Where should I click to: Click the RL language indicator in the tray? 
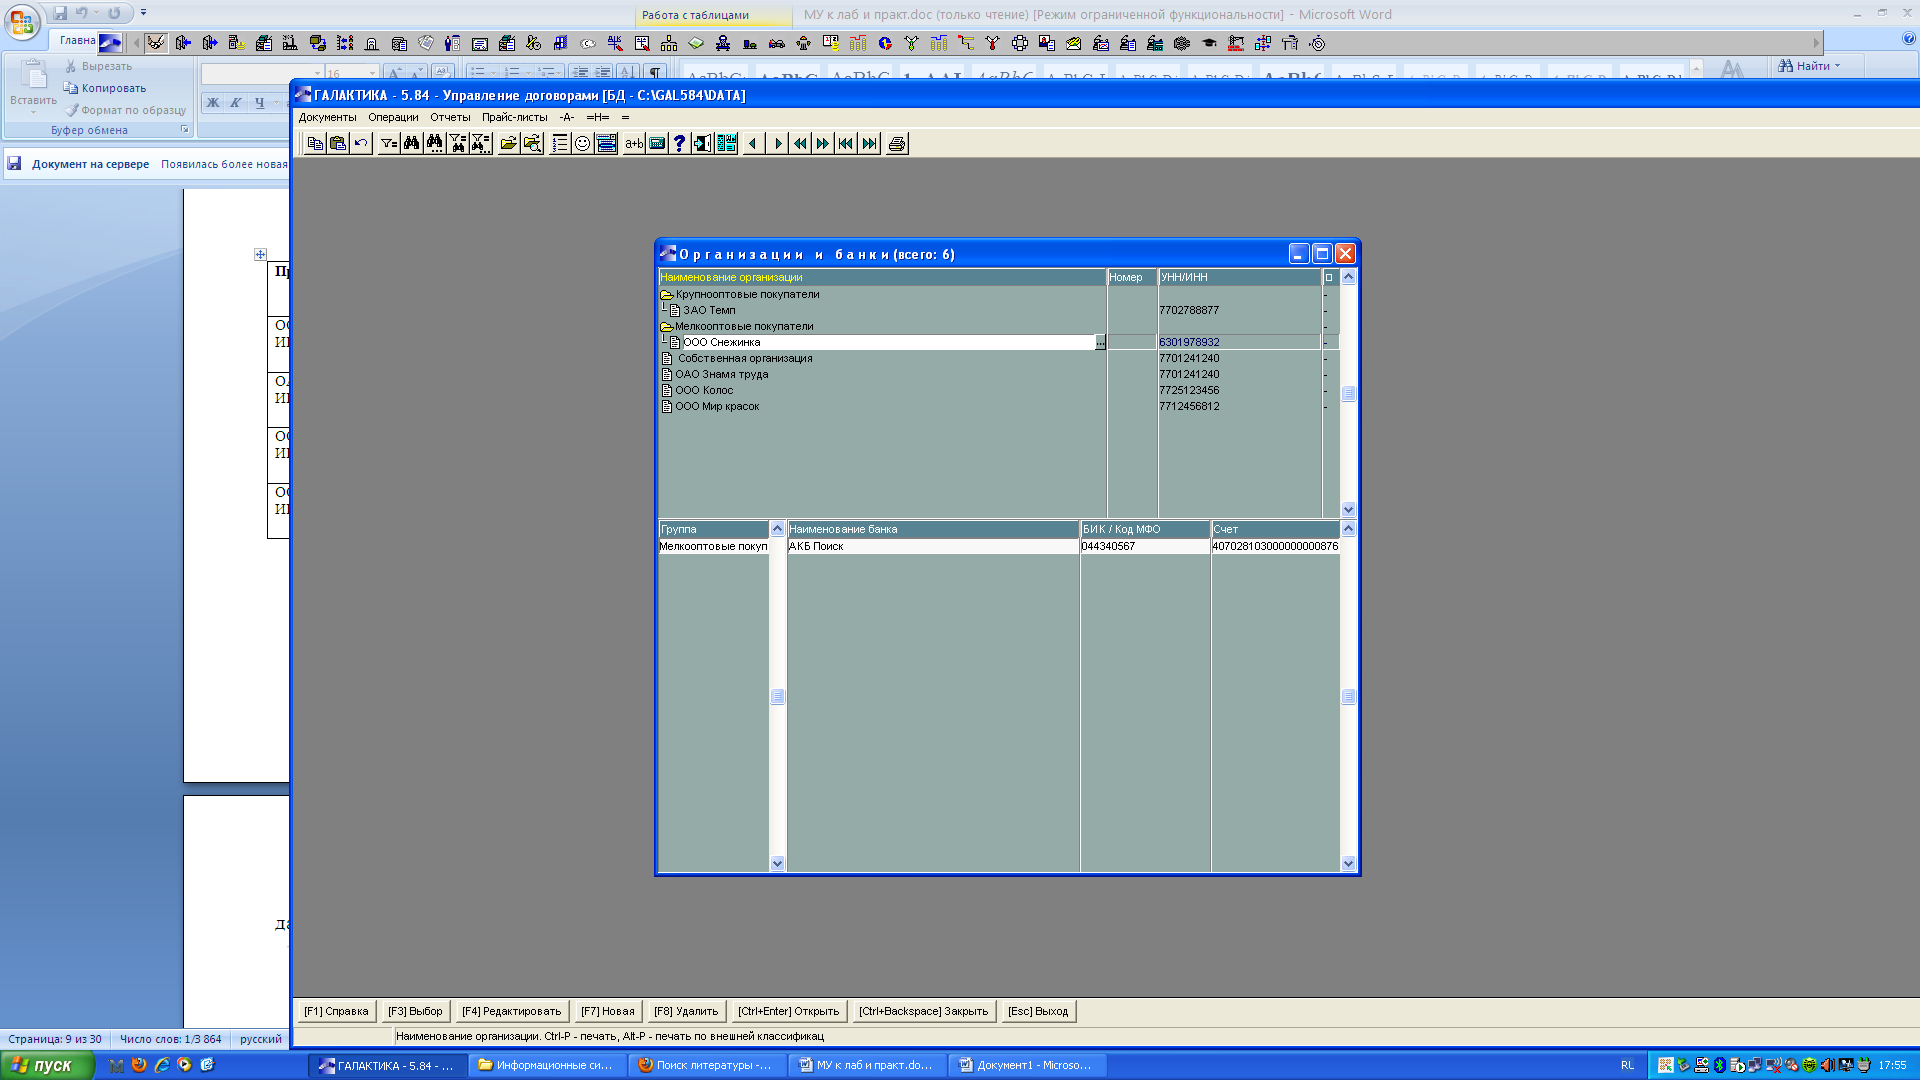[1627, 1065]
